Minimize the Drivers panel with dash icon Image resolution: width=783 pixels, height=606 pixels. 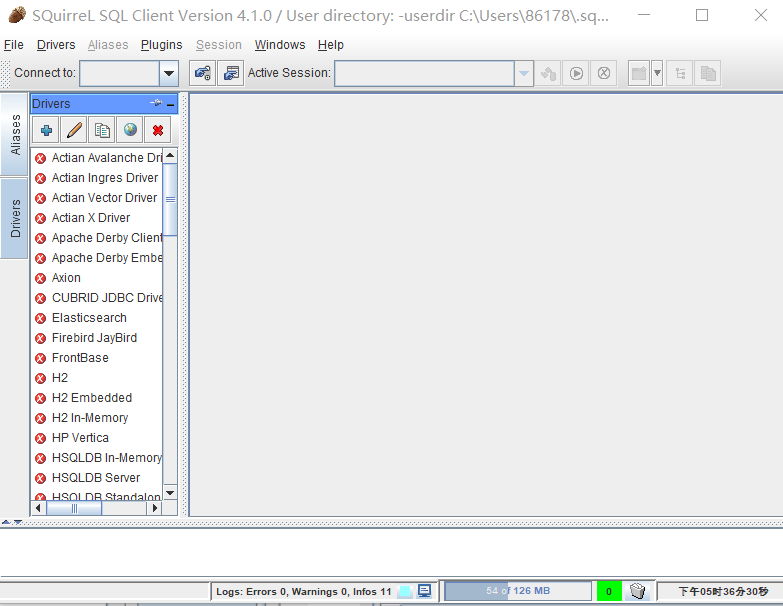point(171,104)
